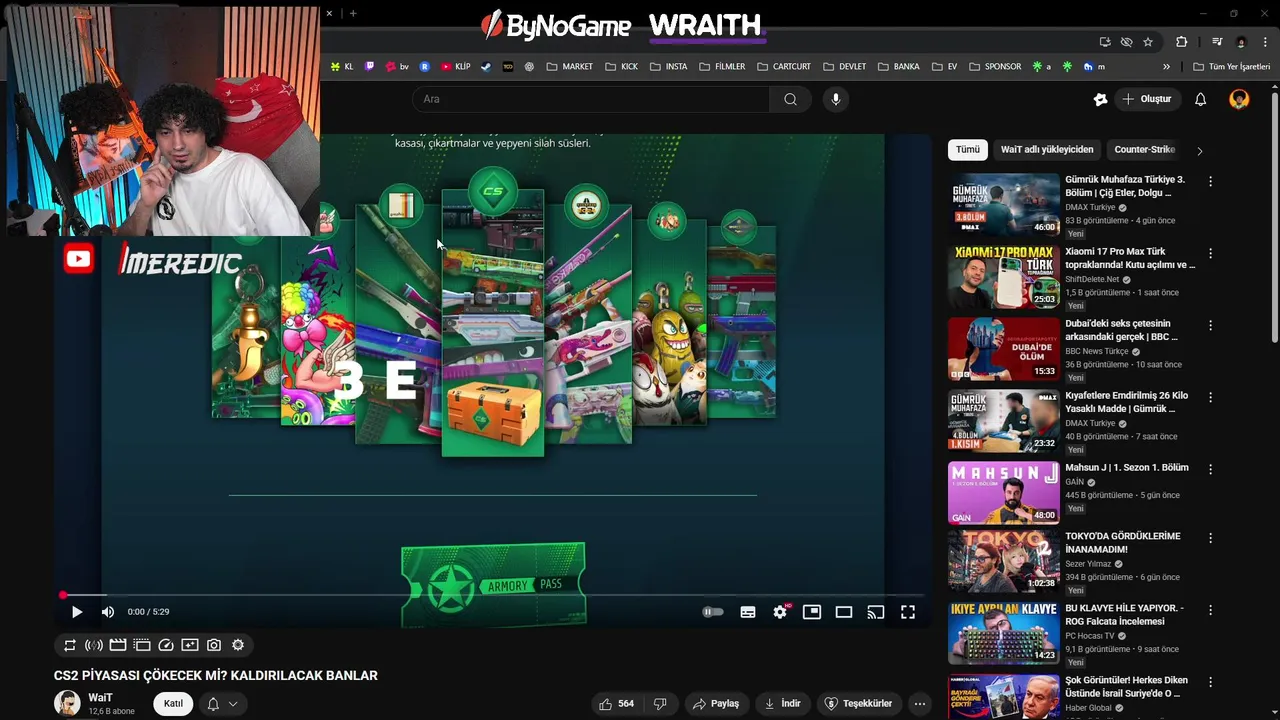
Task: Click the Paylaş share button
Action: [x=716, y=704]
